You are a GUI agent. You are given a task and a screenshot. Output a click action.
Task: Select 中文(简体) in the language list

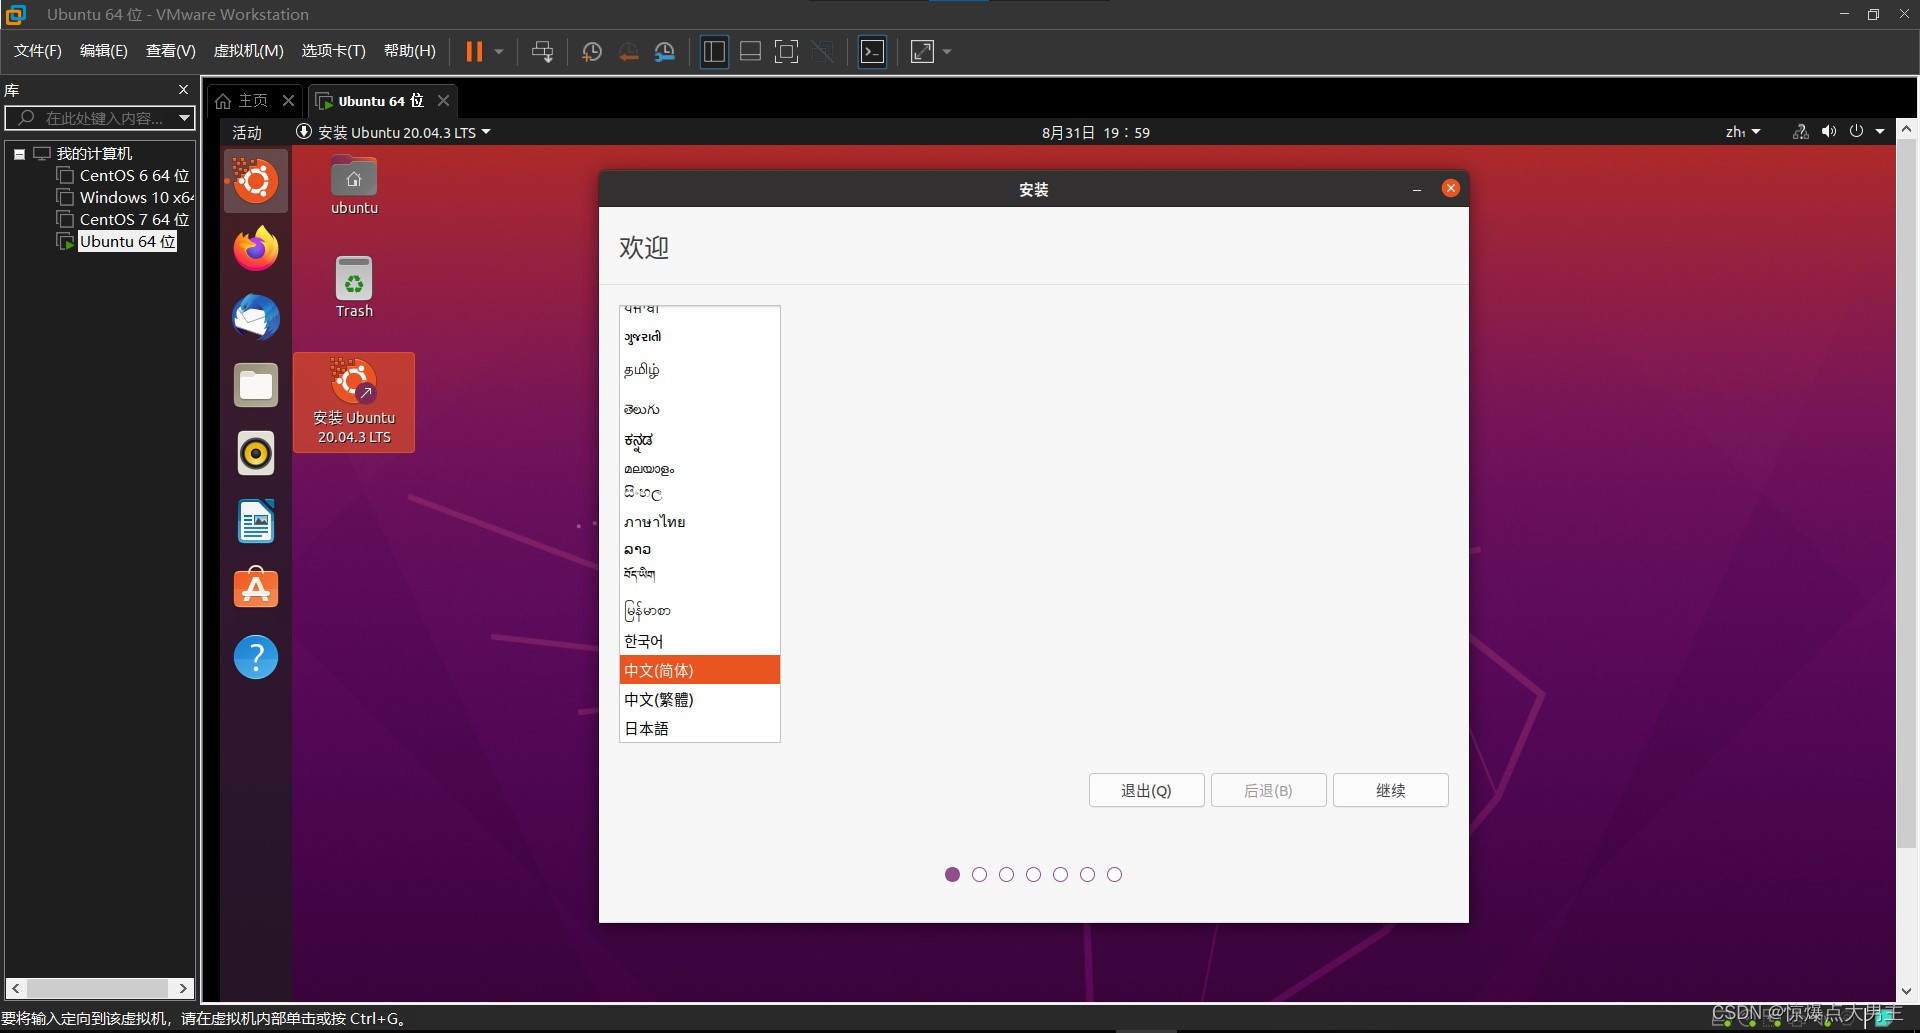click(700, 670)
